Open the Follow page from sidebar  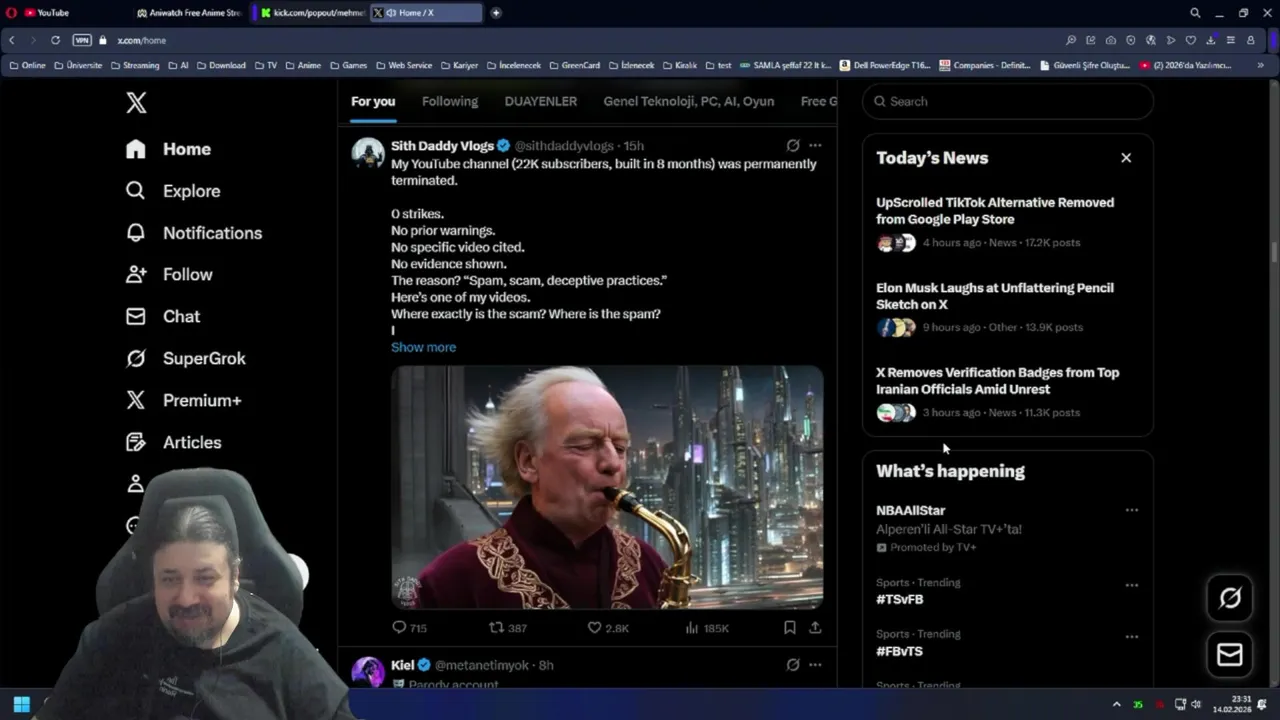coord(169,274)
